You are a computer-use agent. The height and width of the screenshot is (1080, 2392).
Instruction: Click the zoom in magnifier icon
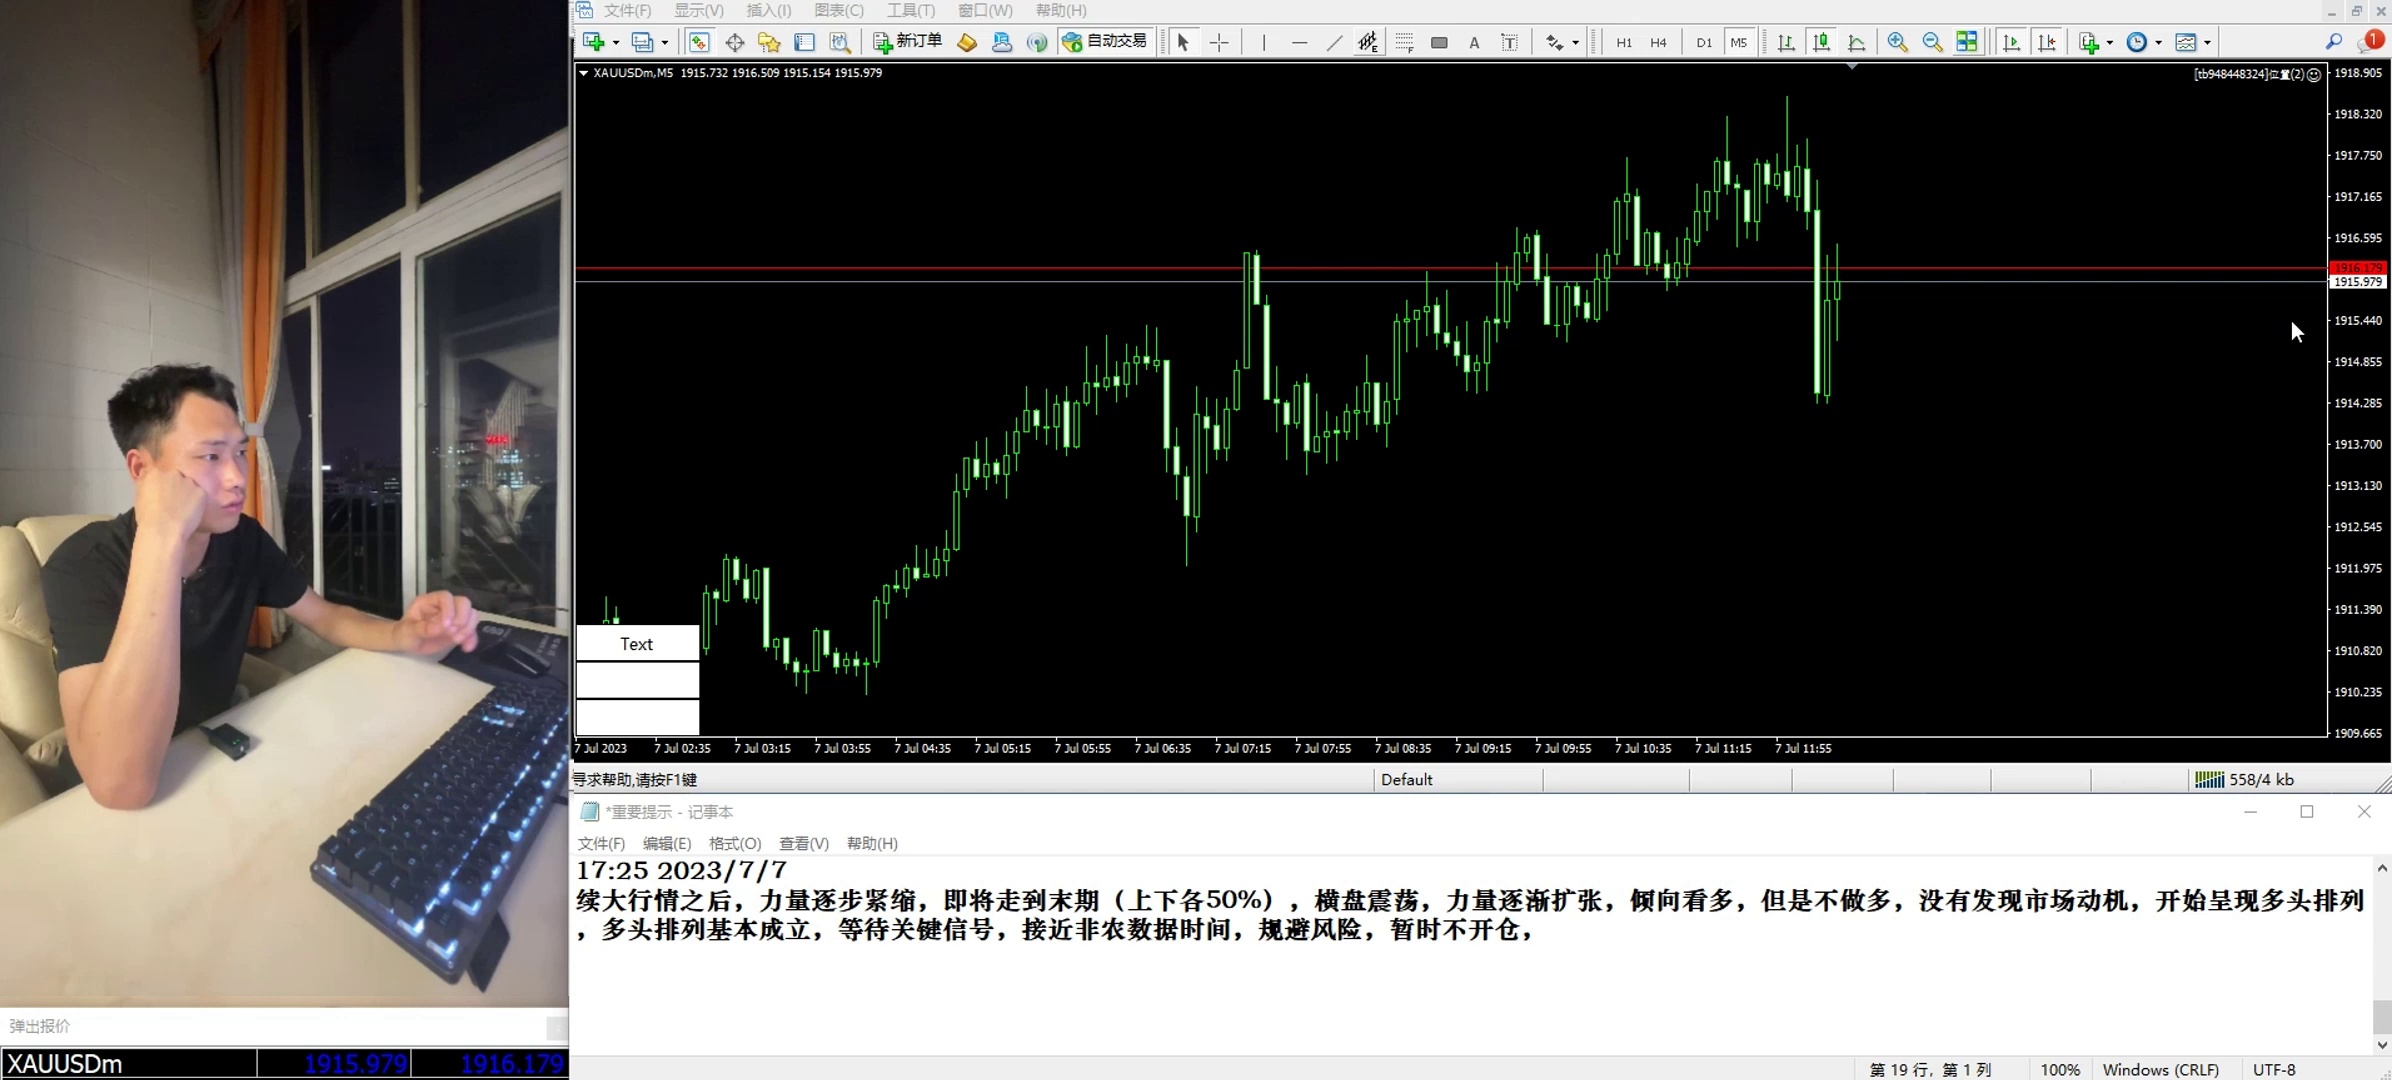[x=1897, y=42]
